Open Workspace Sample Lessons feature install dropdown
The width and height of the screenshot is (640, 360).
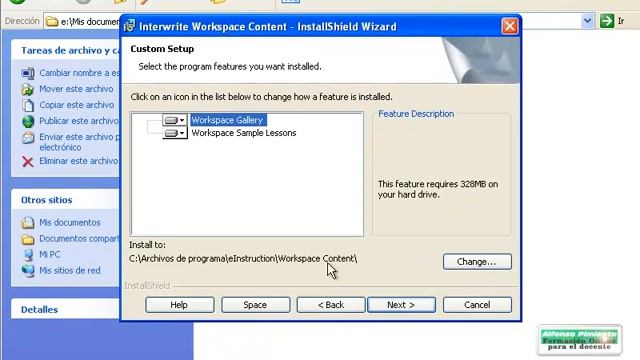pyautogui.click(x=175, y=133)
